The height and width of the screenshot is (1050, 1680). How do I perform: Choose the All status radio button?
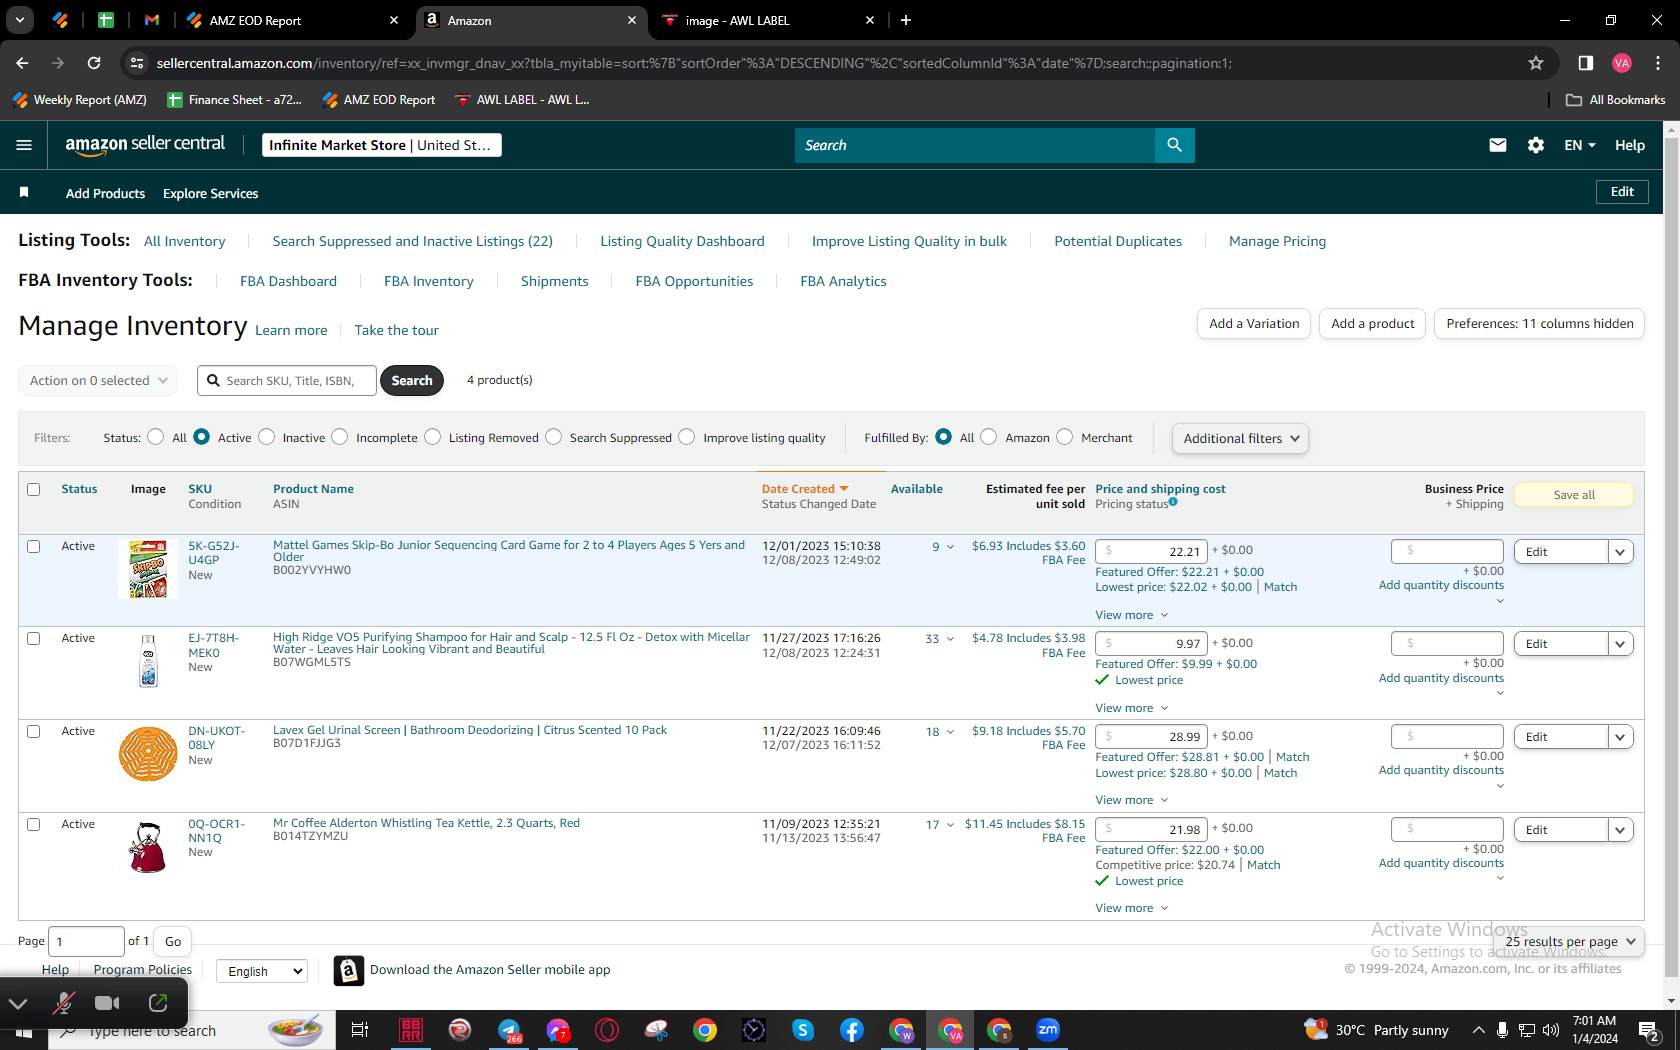(x=155, y=437)
